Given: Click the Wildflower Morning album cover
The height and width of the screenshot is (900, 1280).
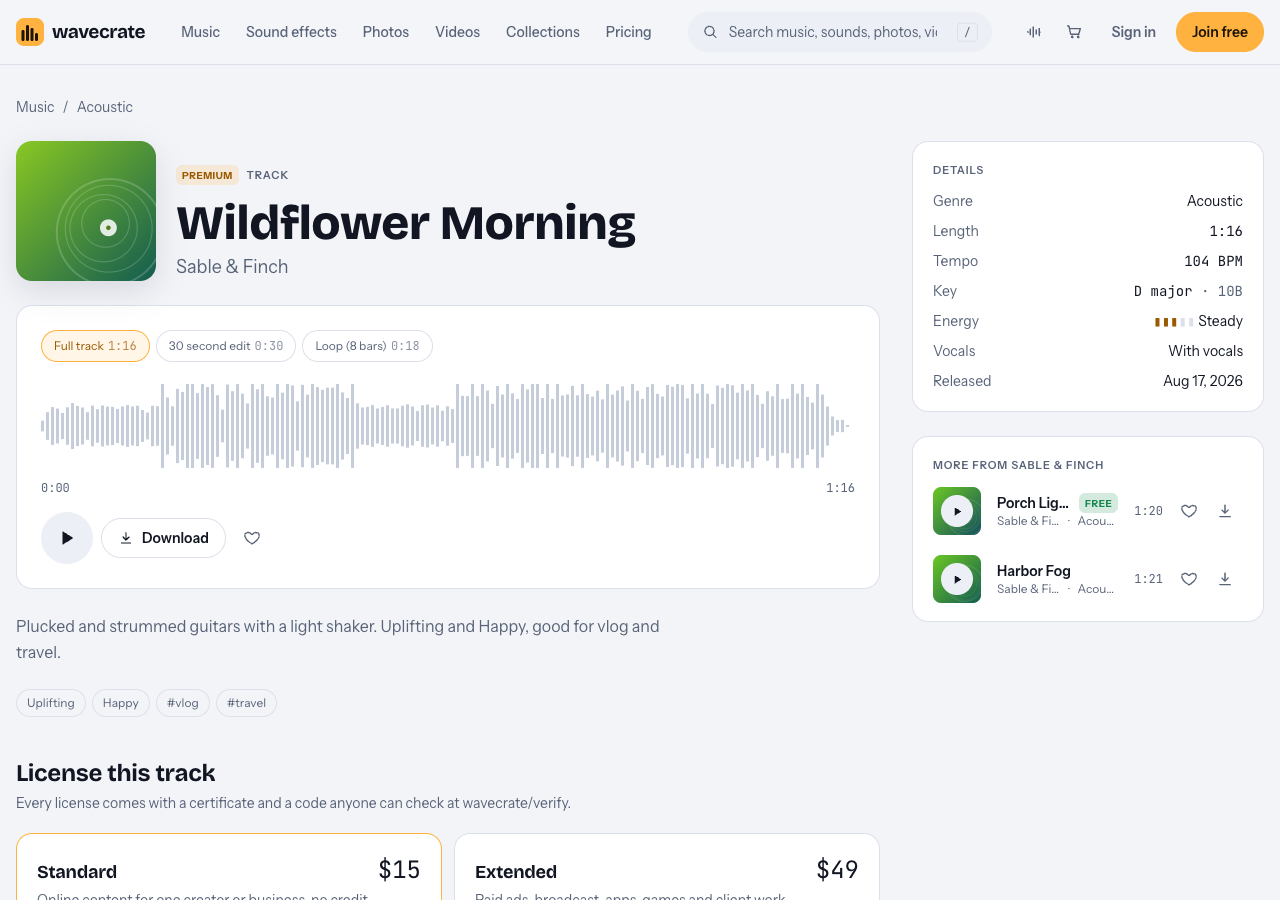Looking at the screenshot, I should tap(86, 211).
